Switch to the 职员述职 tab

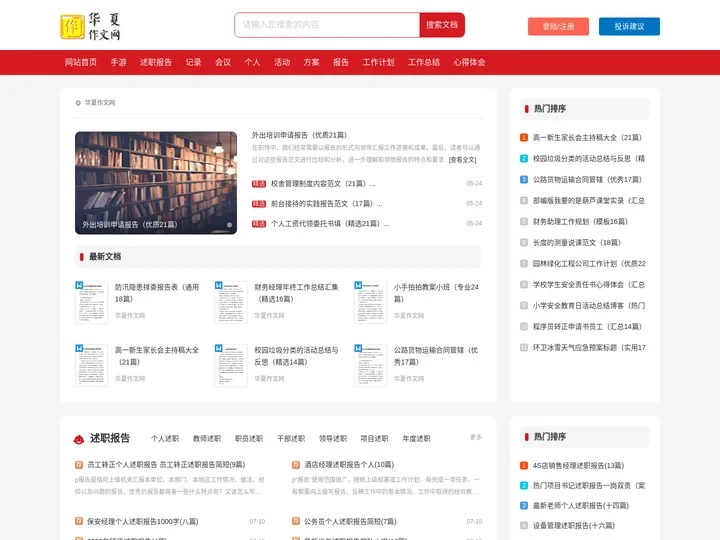tap(249, 439)
